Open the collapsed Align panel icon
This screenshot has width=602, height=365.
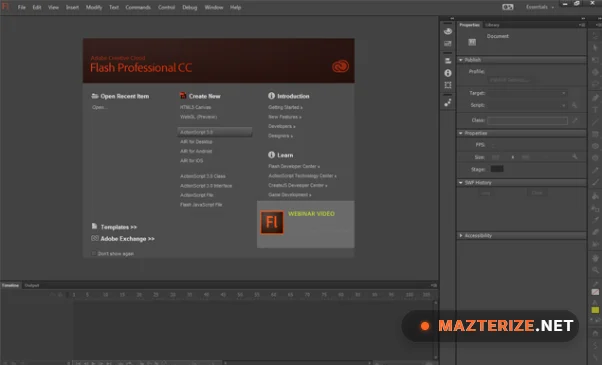[448, 61]
